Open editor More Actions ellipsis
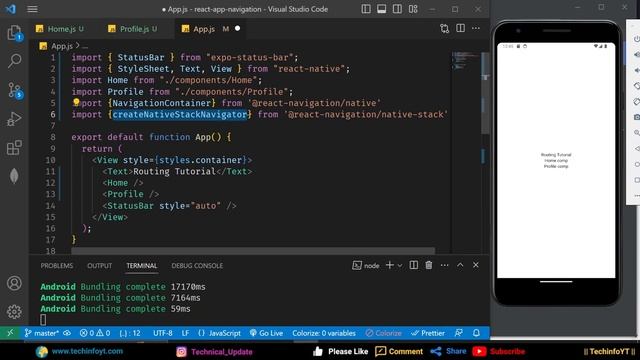The height and width of the screenshot is (360, 640). 476,28
